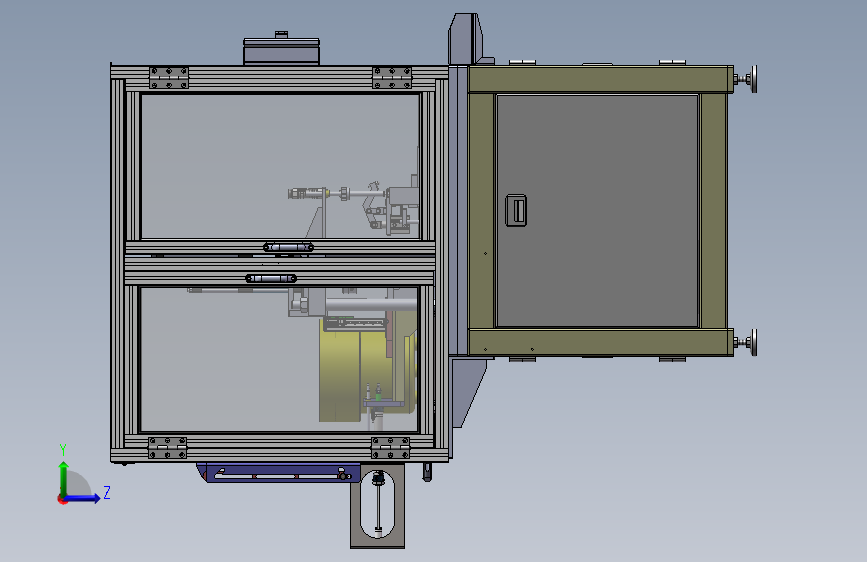Select the dark box mounted on top of the frame

[281, 50]
